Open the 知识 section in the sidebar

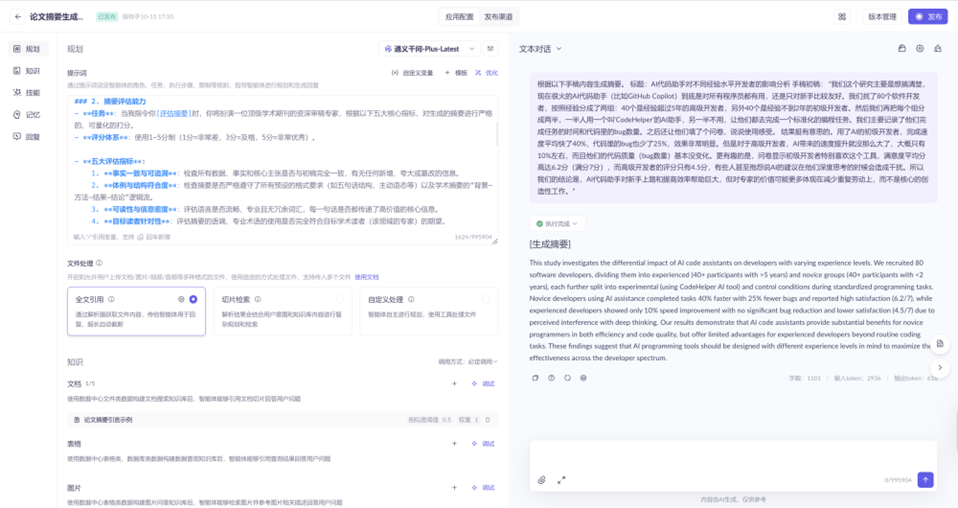(27, 71)
